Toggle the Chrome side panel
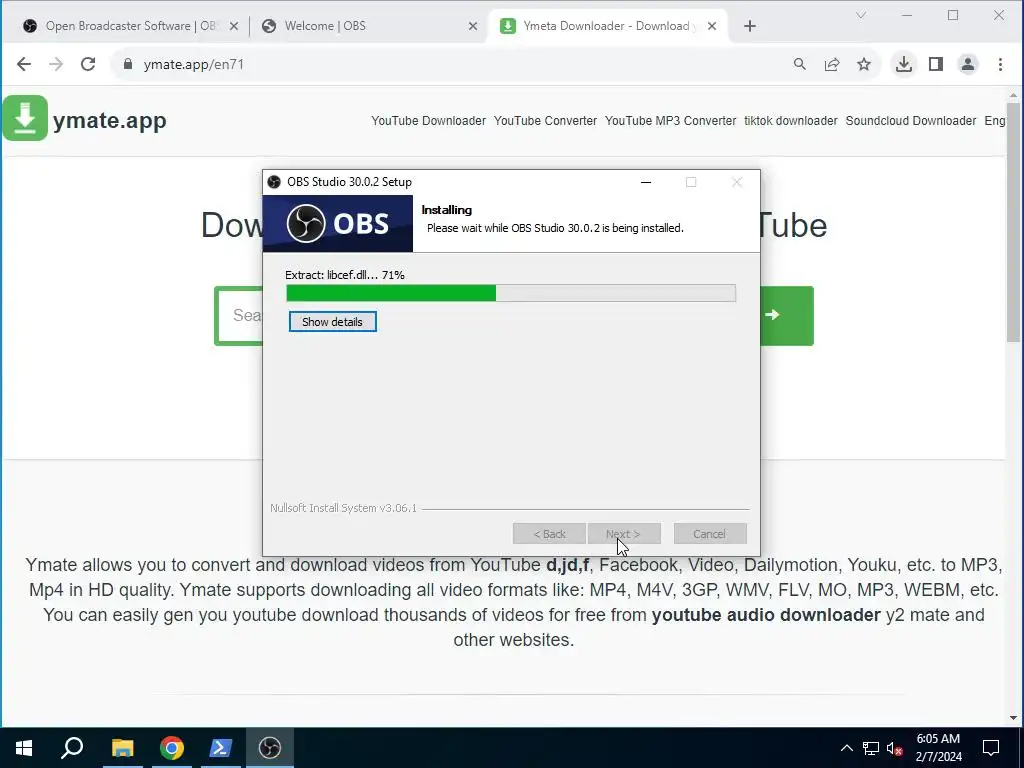This screenshot has height=768, width=1024. tap(936, 64)
